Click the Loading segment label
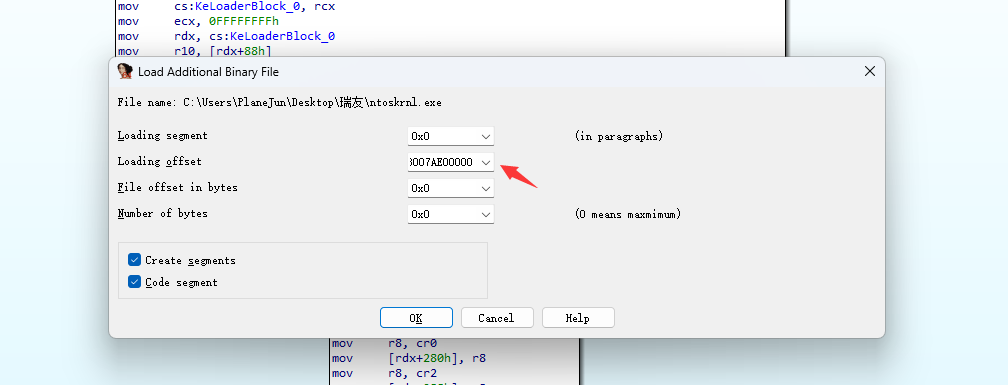This screenshot has height=385, width=1008. [163, 136]
